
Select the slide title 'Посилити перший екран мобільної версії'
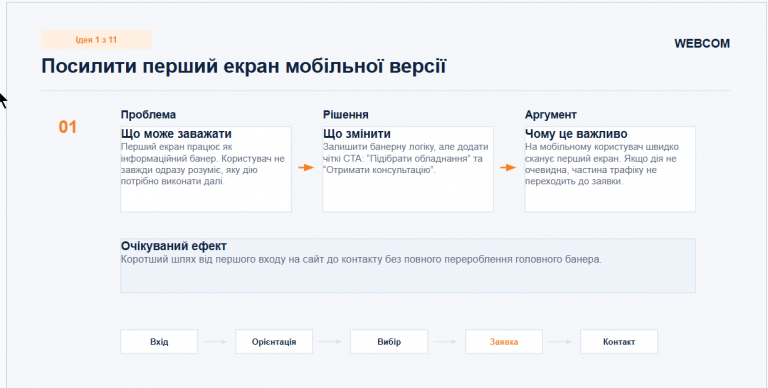(243, 66)
